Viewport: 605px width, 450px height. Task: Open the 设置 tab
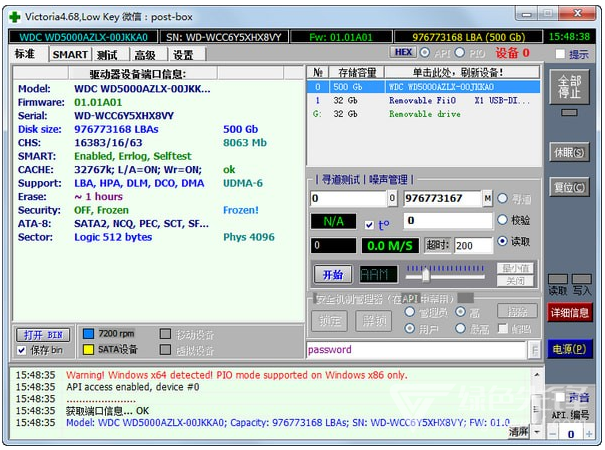(x=183, y=55)
